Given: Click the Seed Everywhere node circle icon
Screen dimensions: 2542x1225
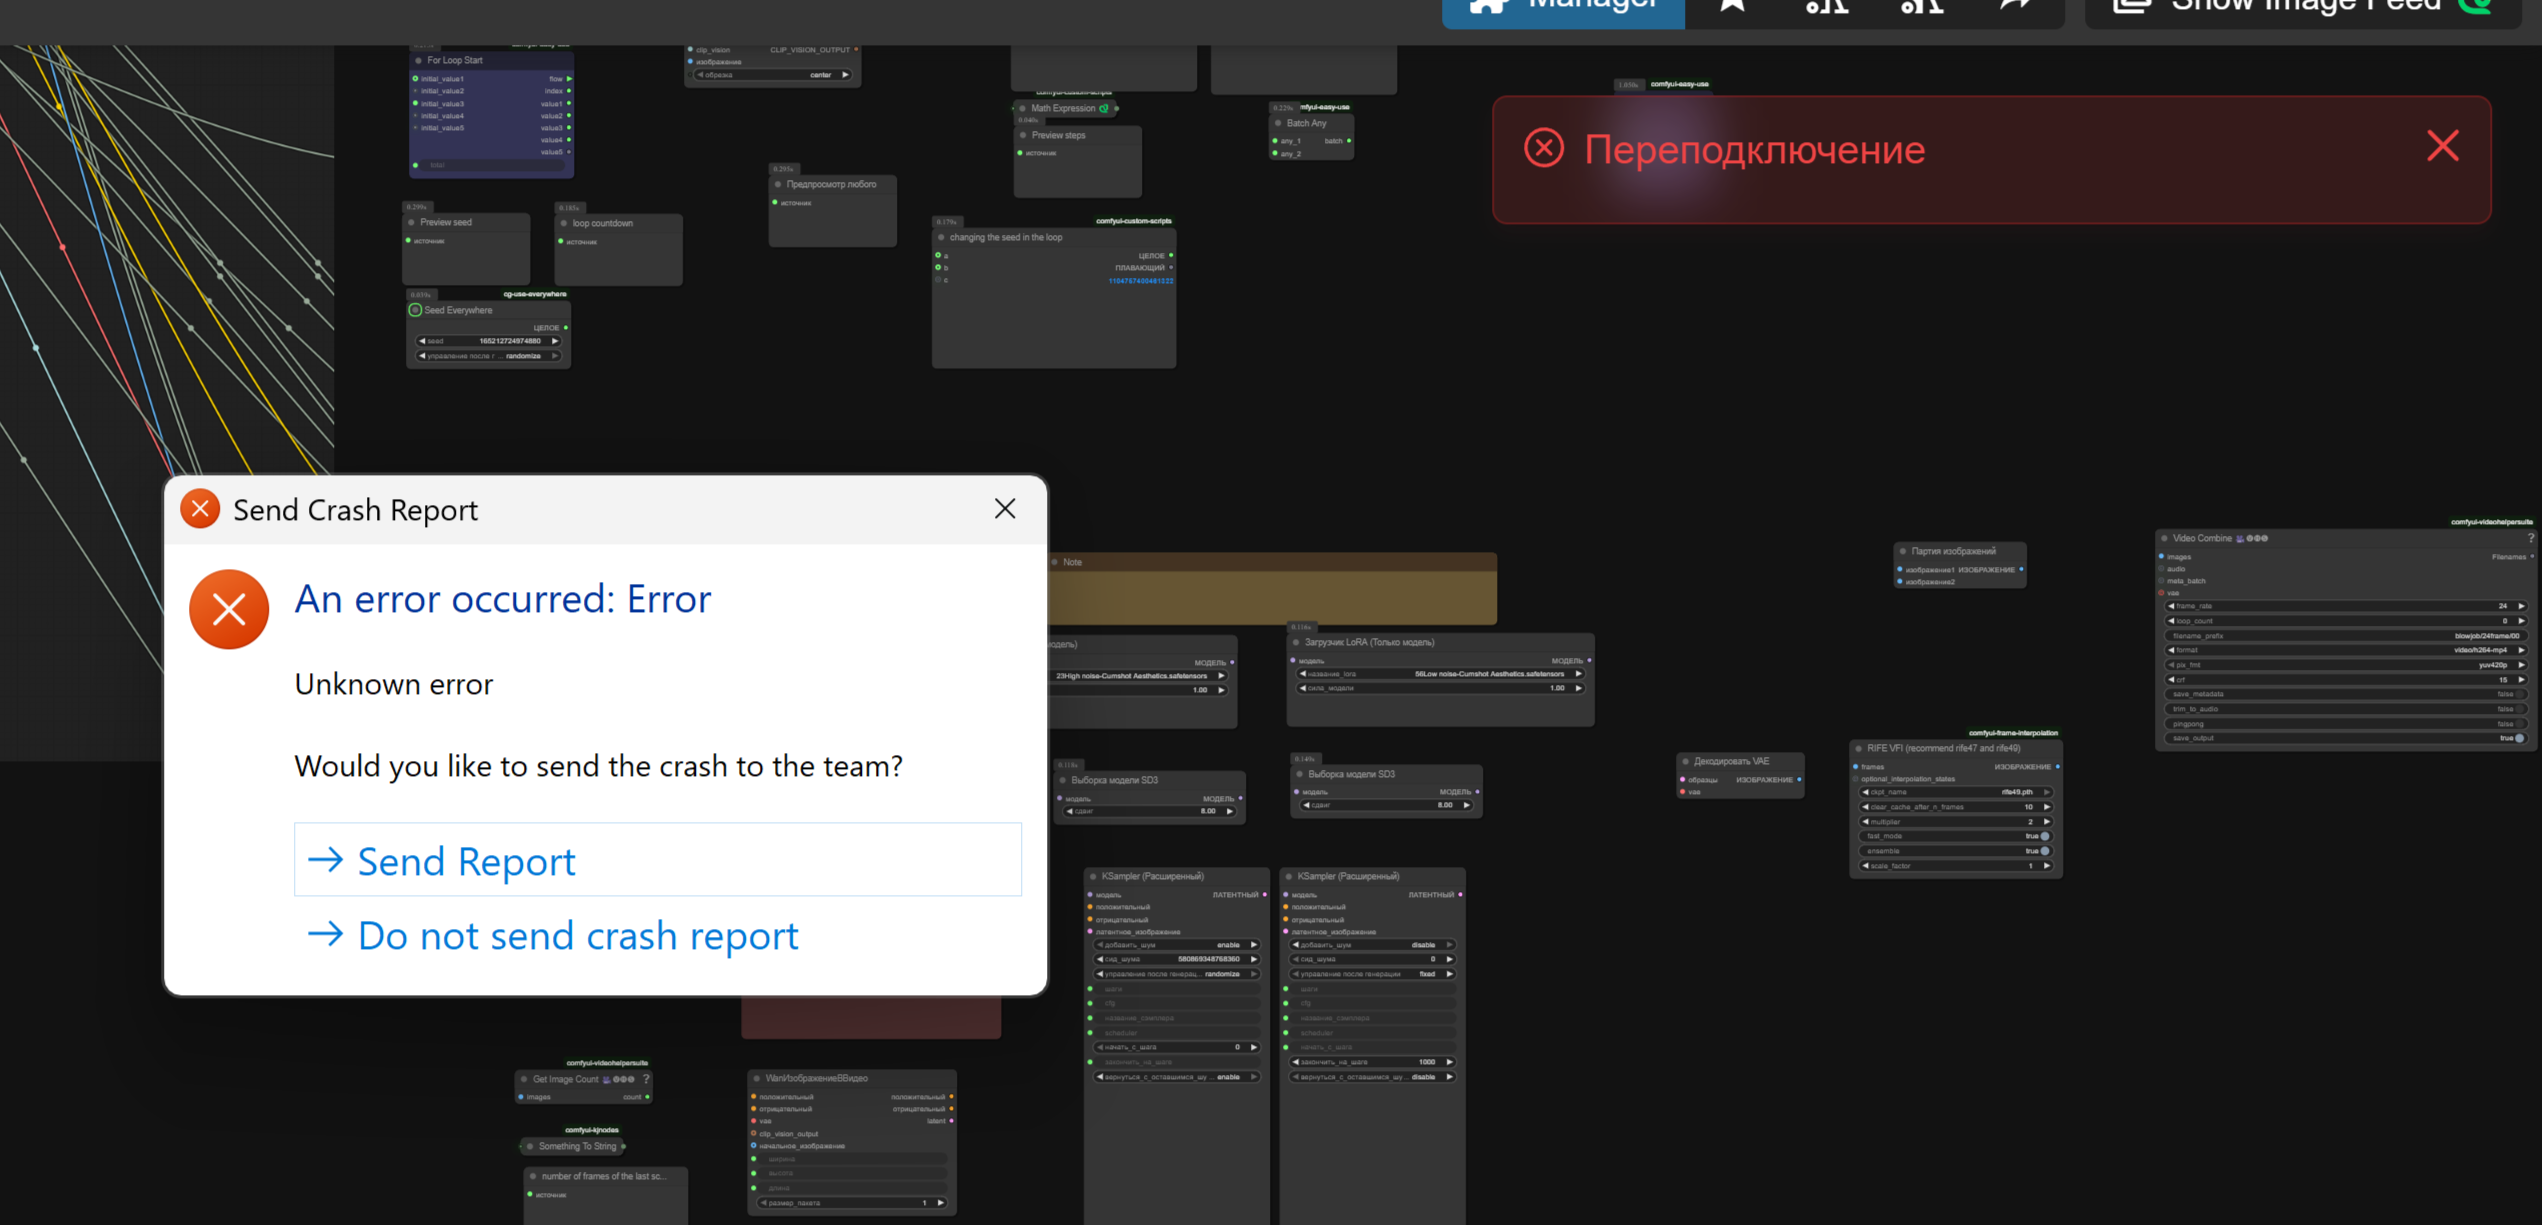Looking at the screenshot, I should point(415,310).
